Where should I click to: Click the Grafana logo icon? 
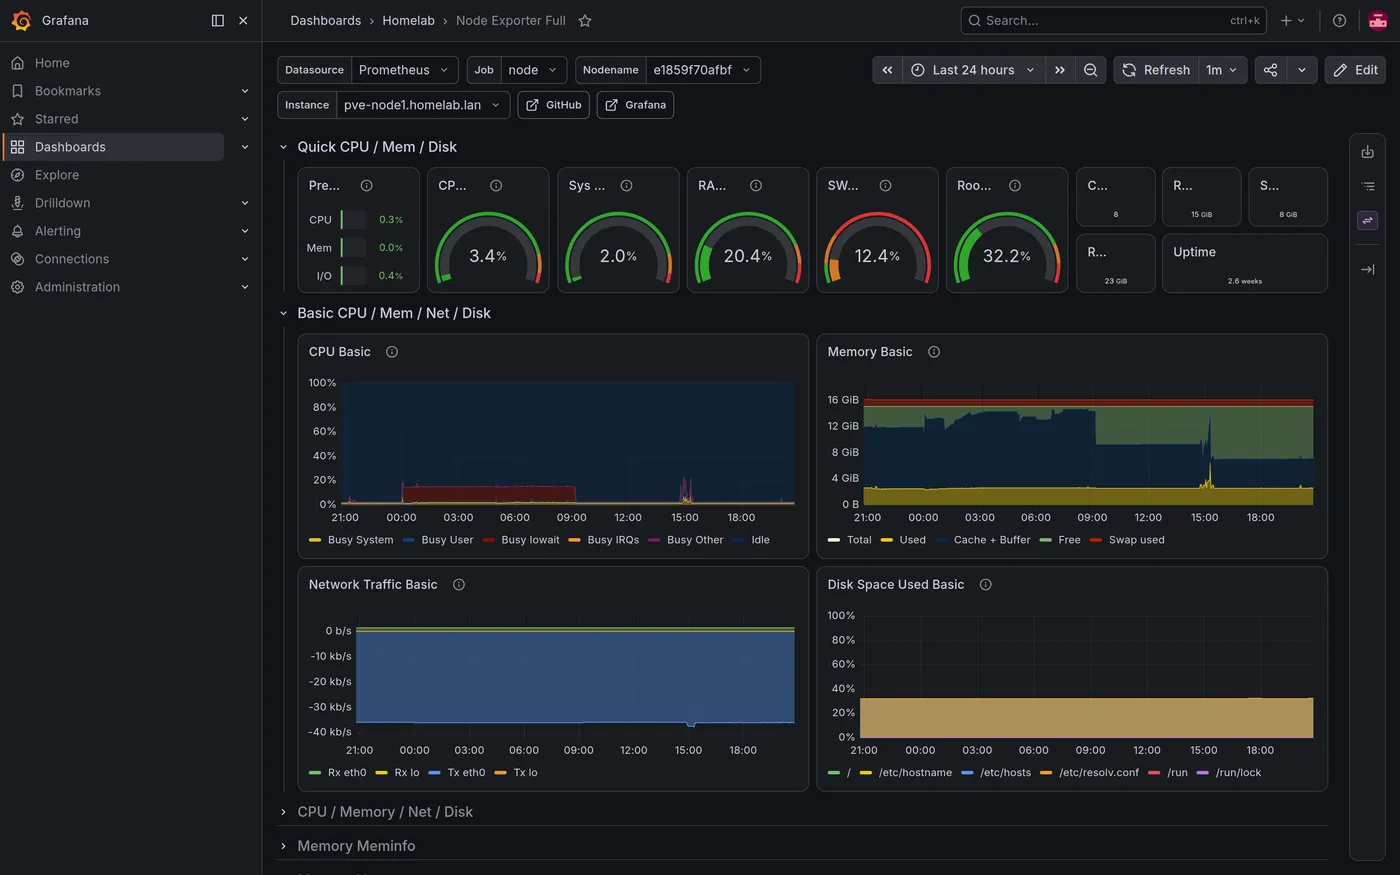point(21,20)
